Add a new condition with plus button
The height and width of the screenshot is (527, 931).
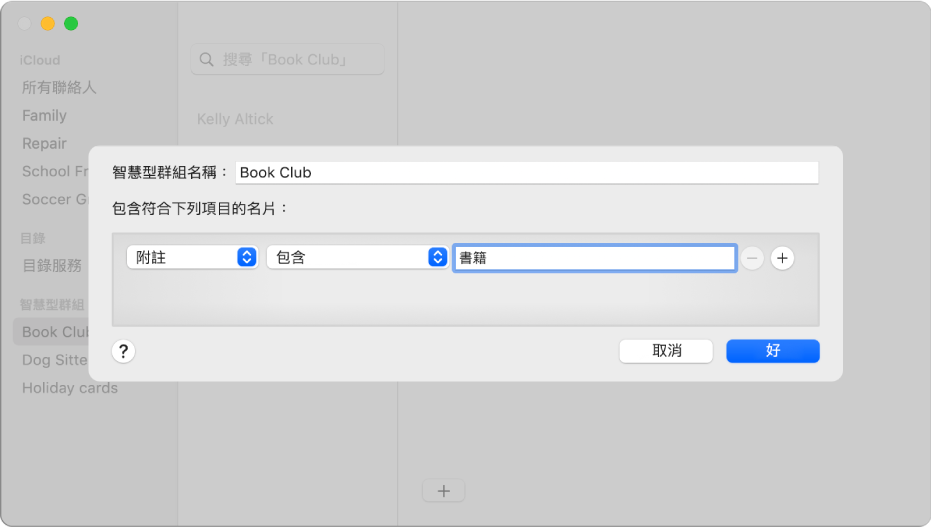click(x=782, y=258)
